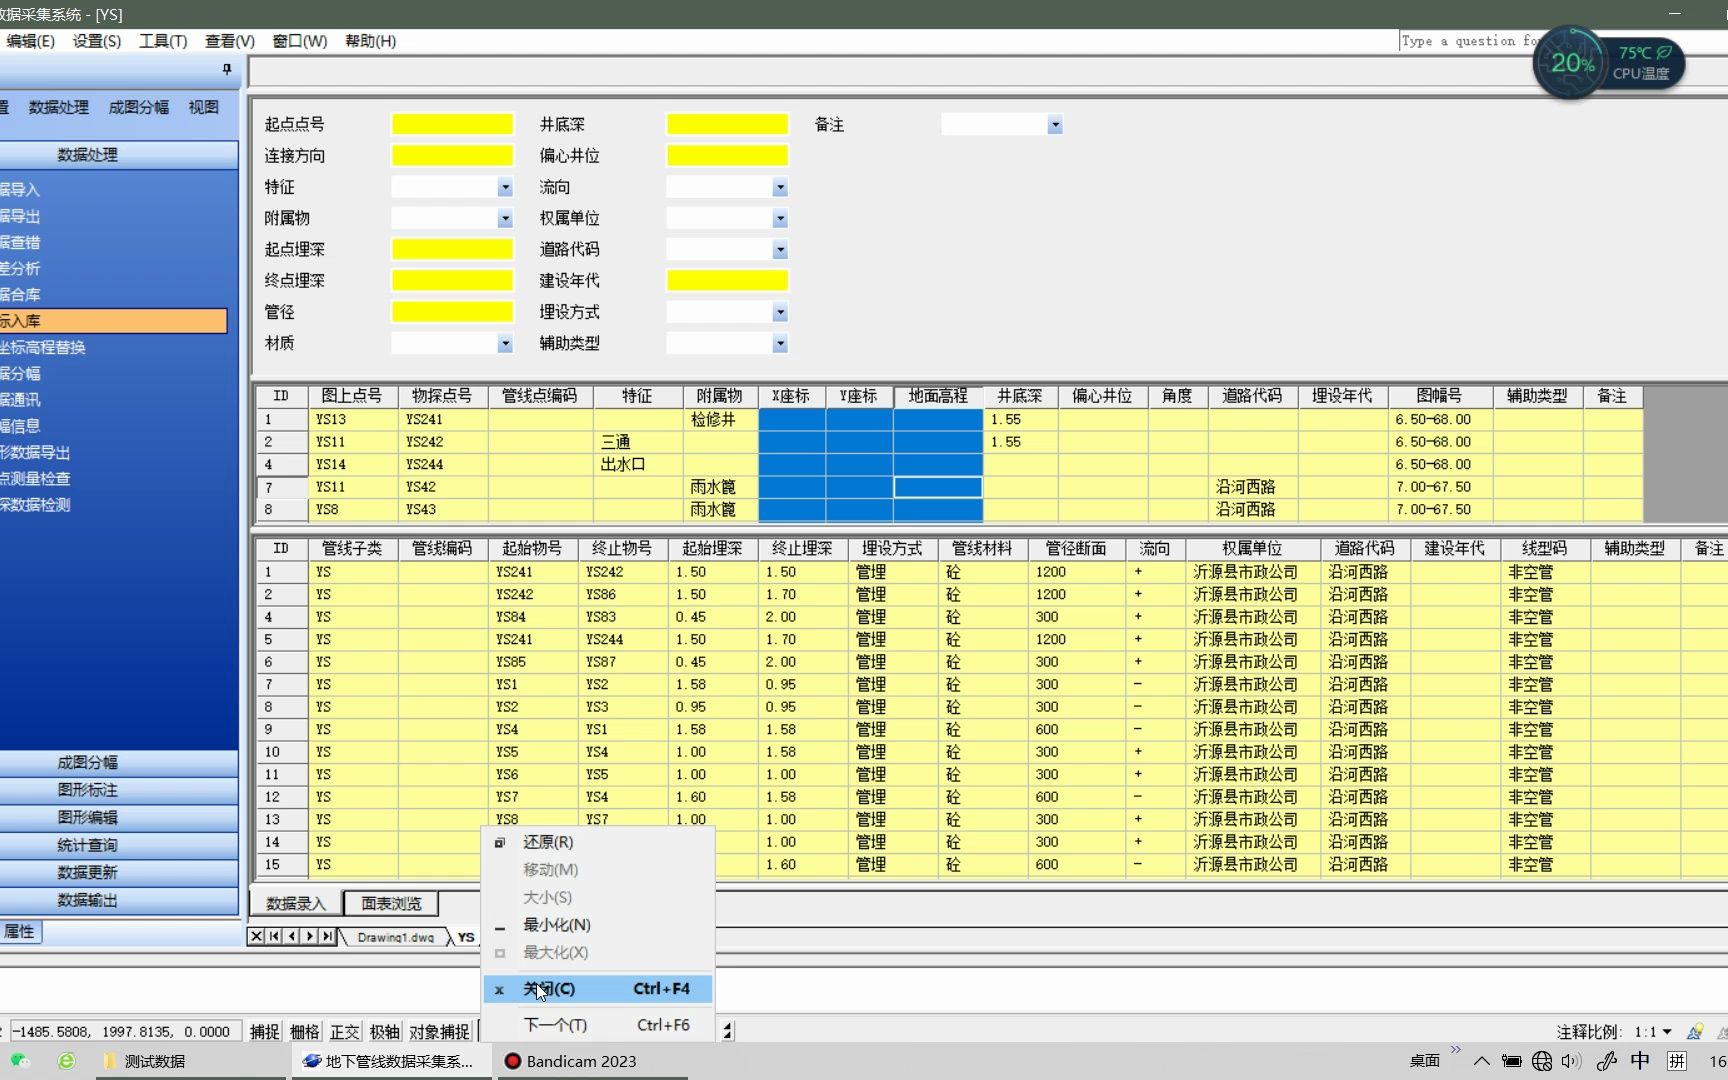Screen dimensions: 1728x1080
Task: Choose 最小化(N) in the context menu
Action: pyautogui.click(x=598, y=925)
